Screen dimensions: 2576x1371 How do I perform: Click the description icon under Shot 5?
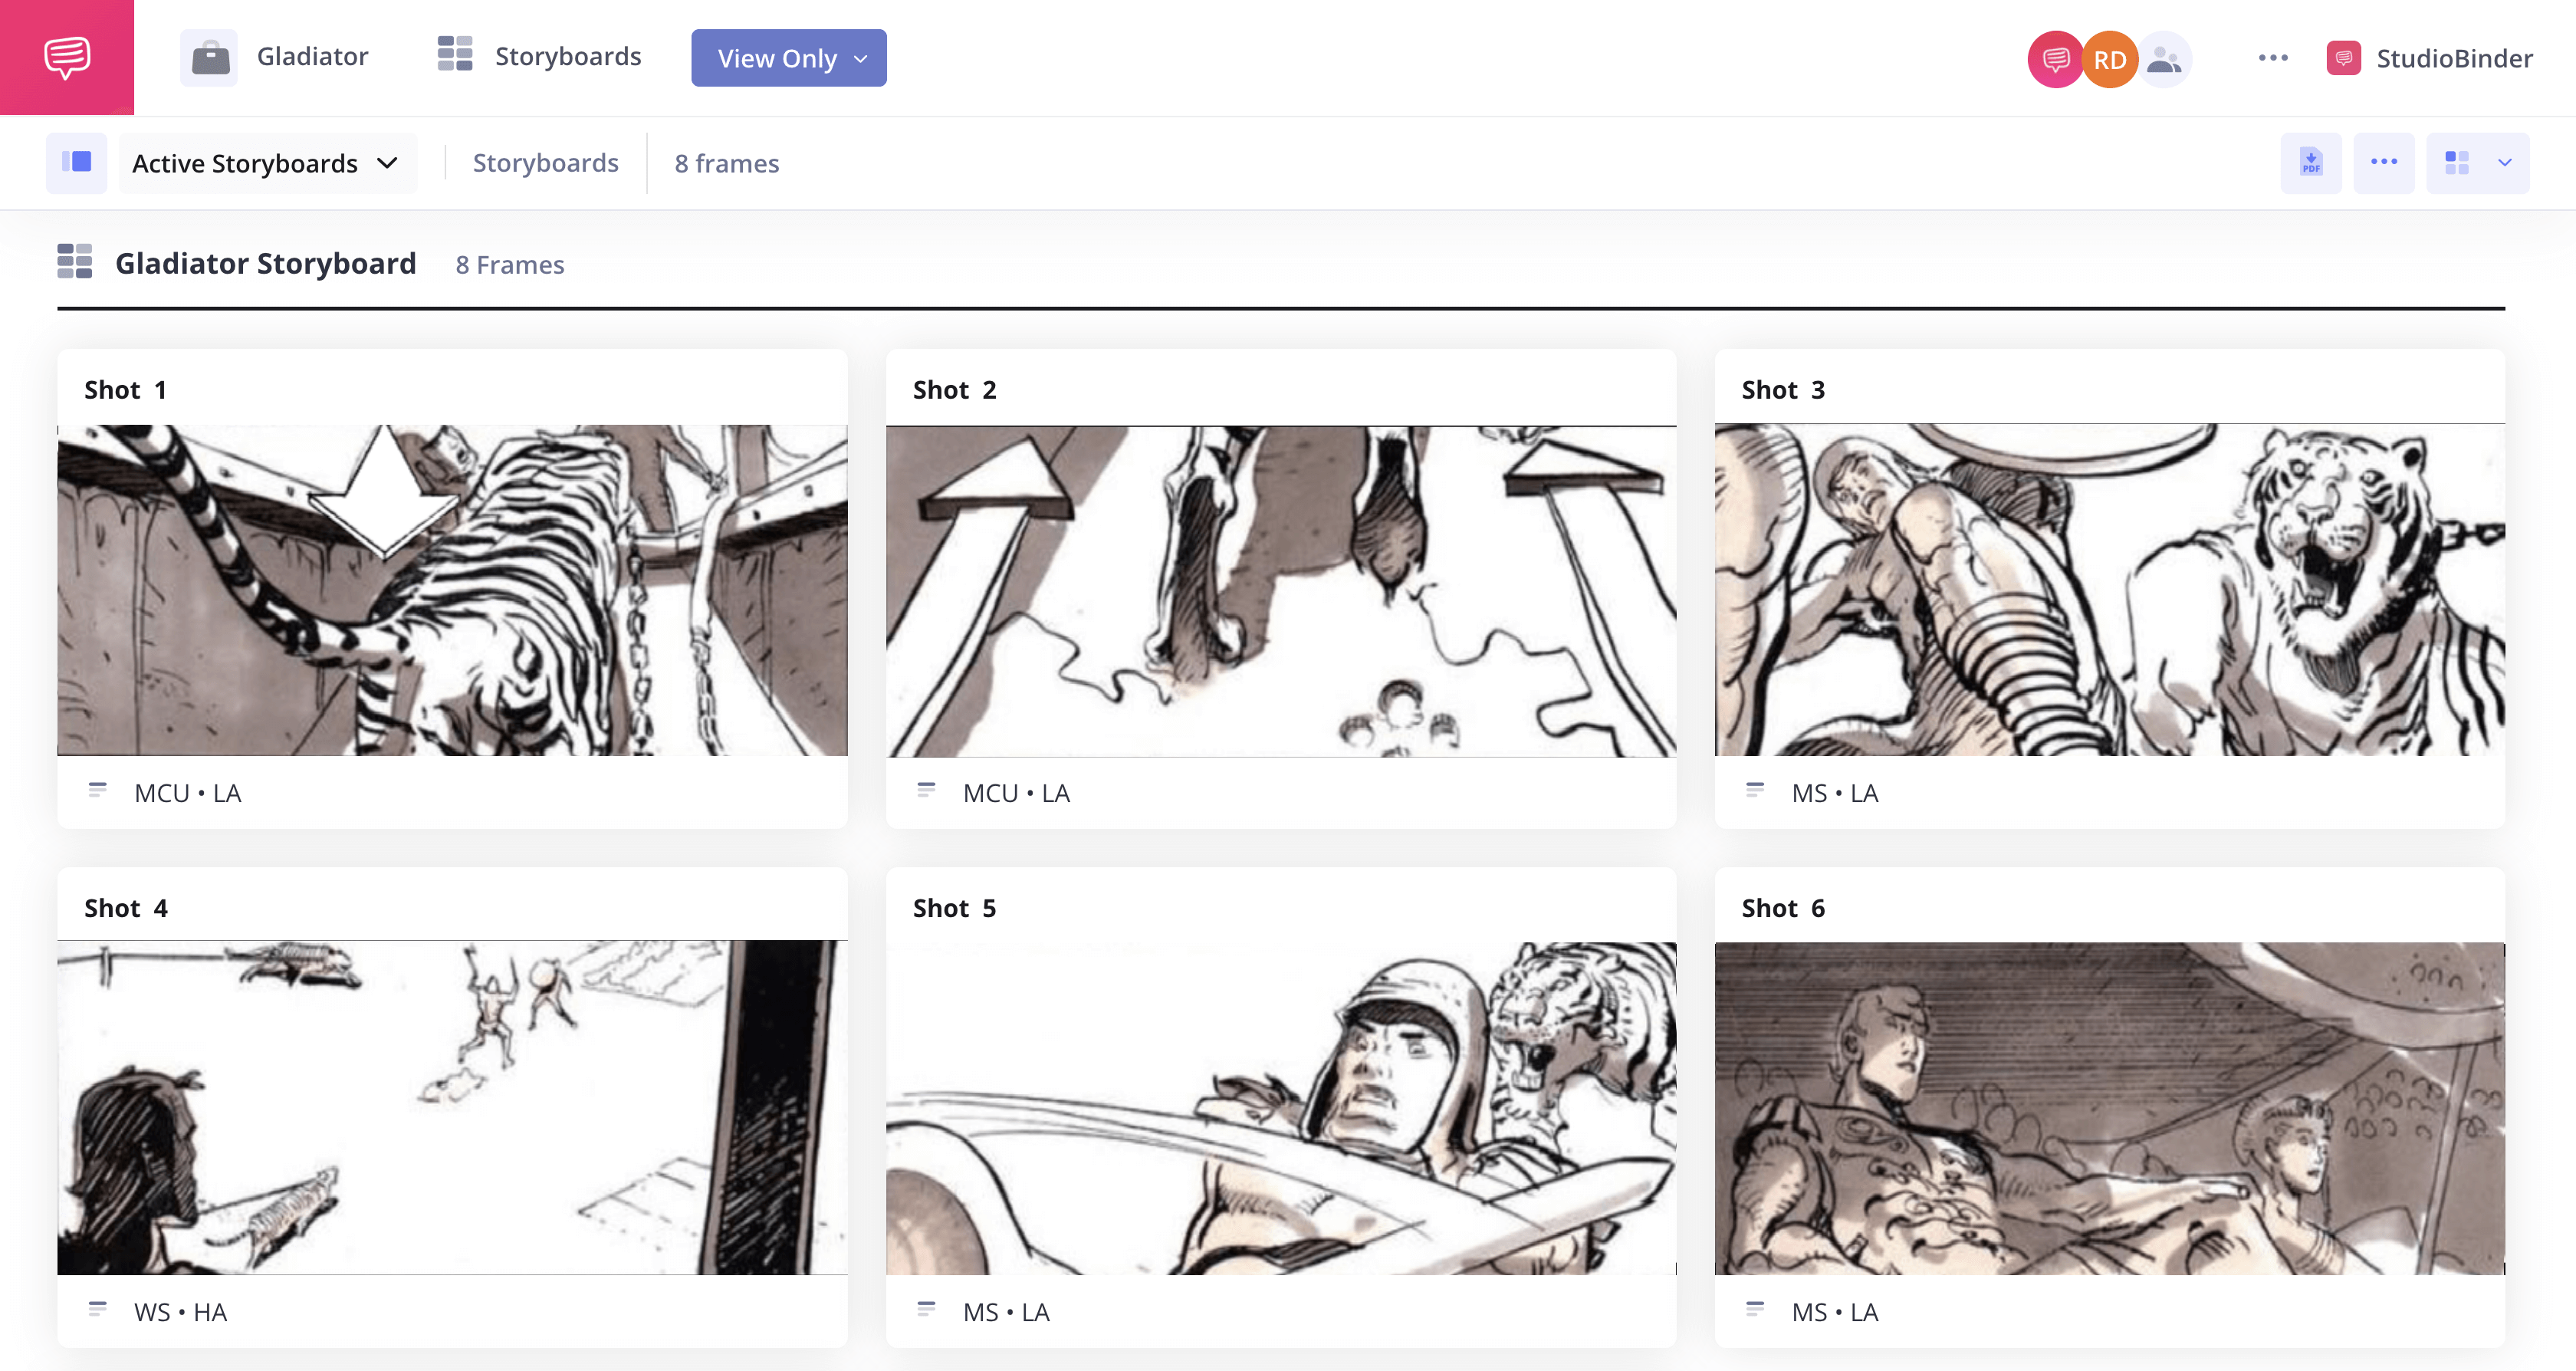click(926, 1308)
